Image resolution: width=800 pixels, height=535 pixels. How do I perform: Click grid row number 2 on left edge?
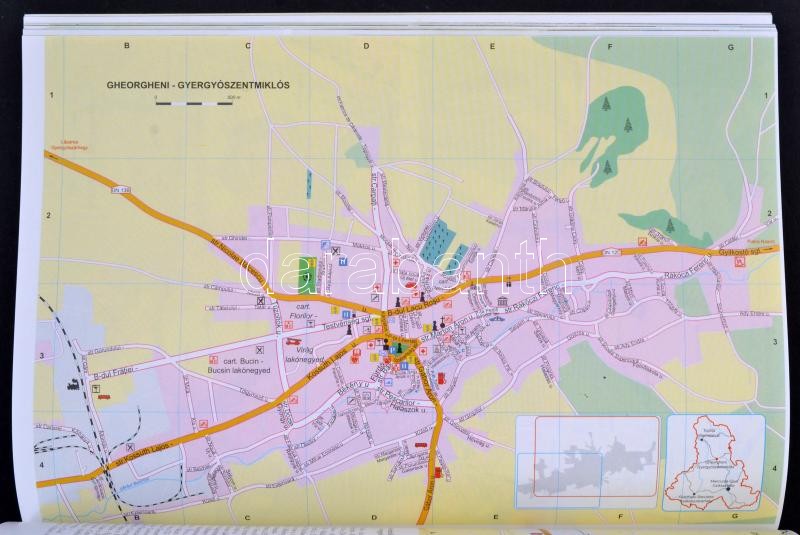[47, 216]
